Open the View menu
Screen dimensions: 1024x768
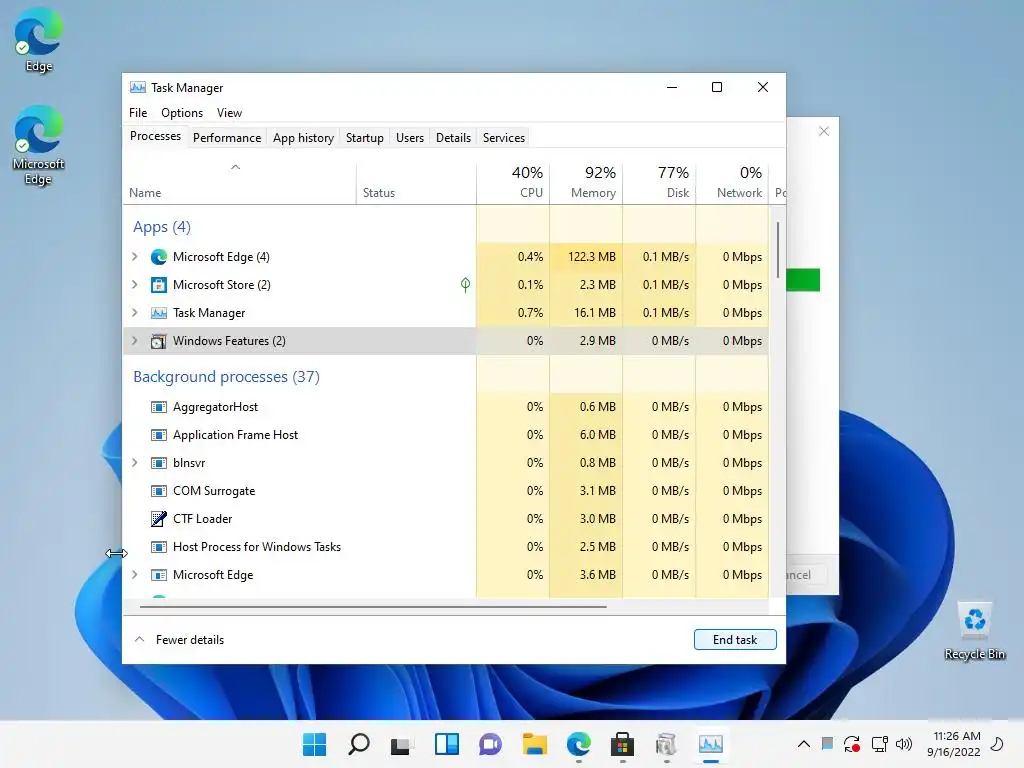(x=229, y=113)
